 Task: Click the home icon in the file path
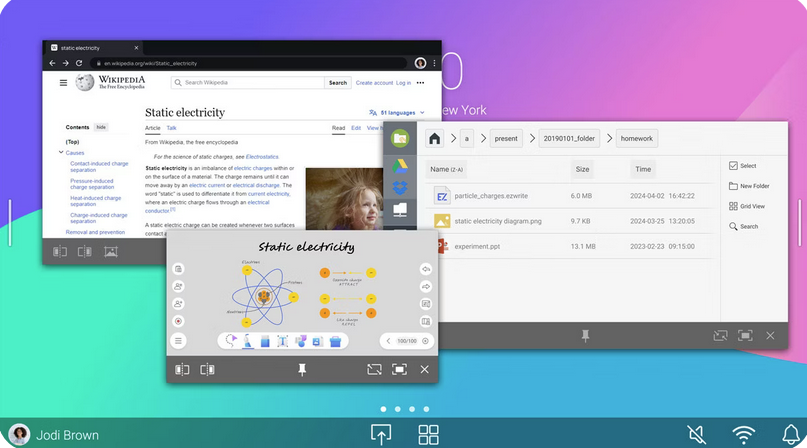pos(435,139)
